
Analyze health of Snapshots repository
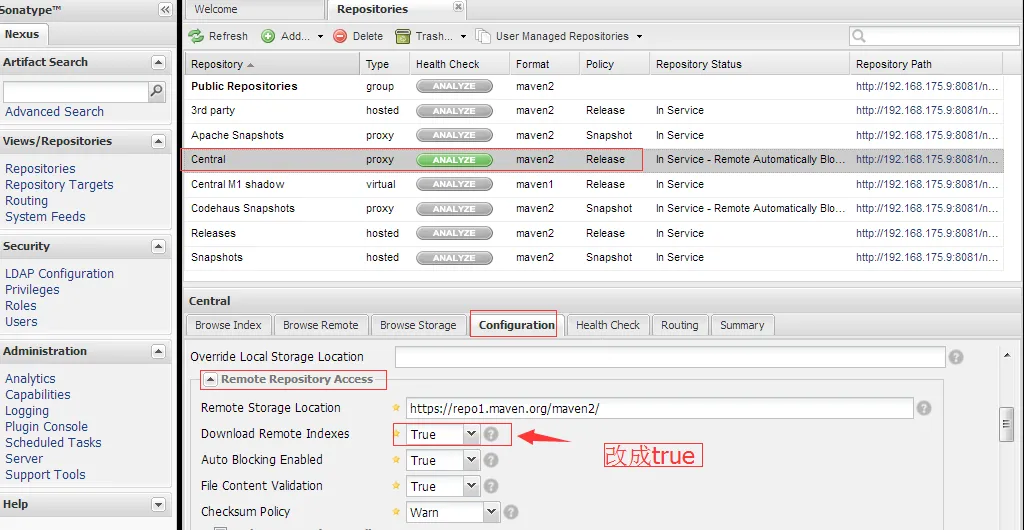pyautogui.click(x=454, y=257)
